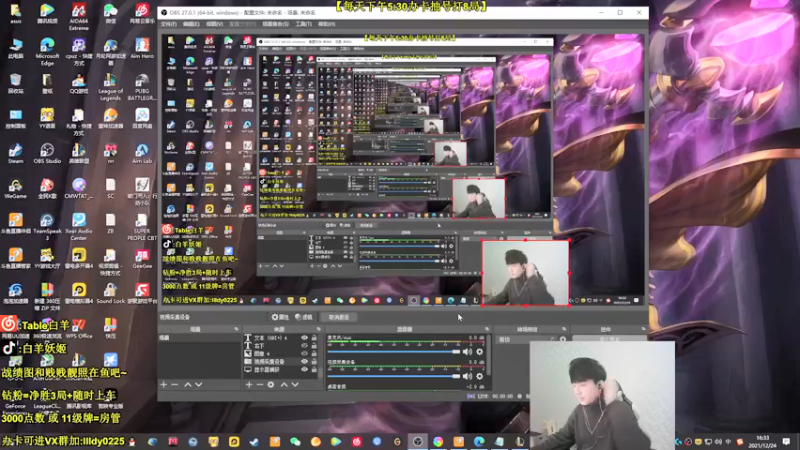800x450 pixels.
Task: Toggle lock on first text source
Action: click(314, 338)
